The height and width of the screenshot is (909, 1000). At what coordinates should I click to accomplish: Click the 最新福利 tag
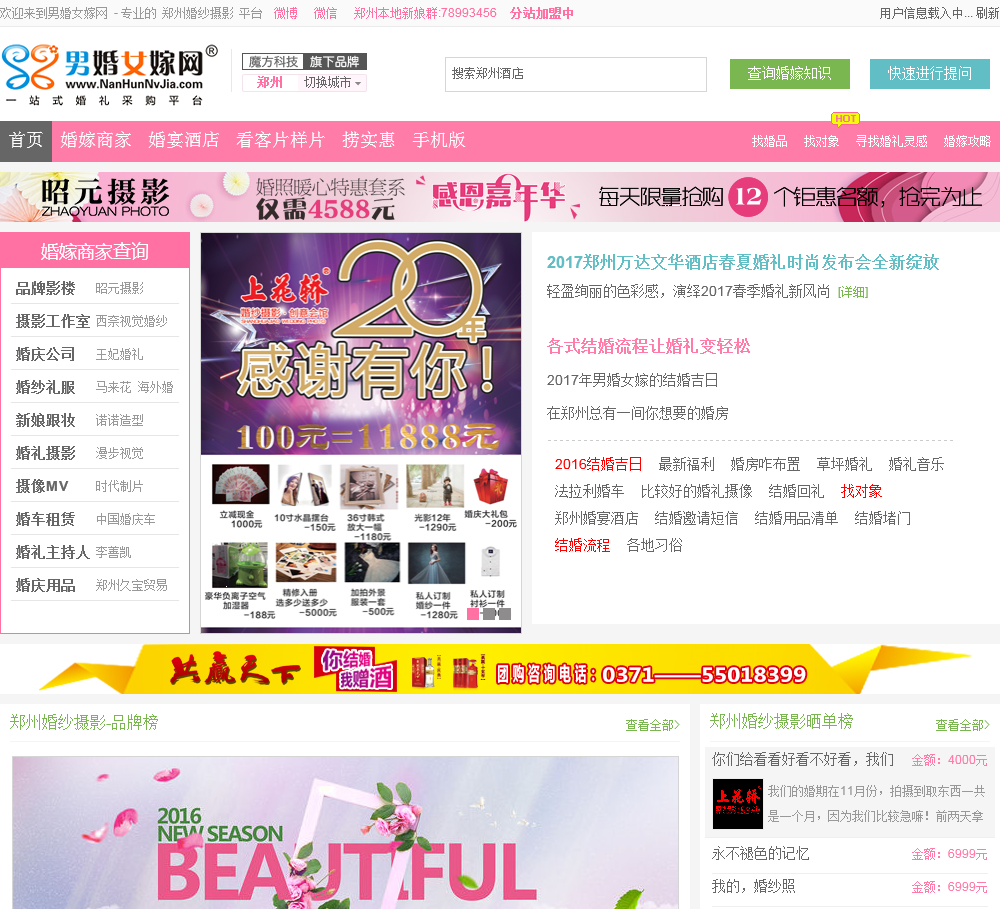pyautogui.click(x=686, y=464)
